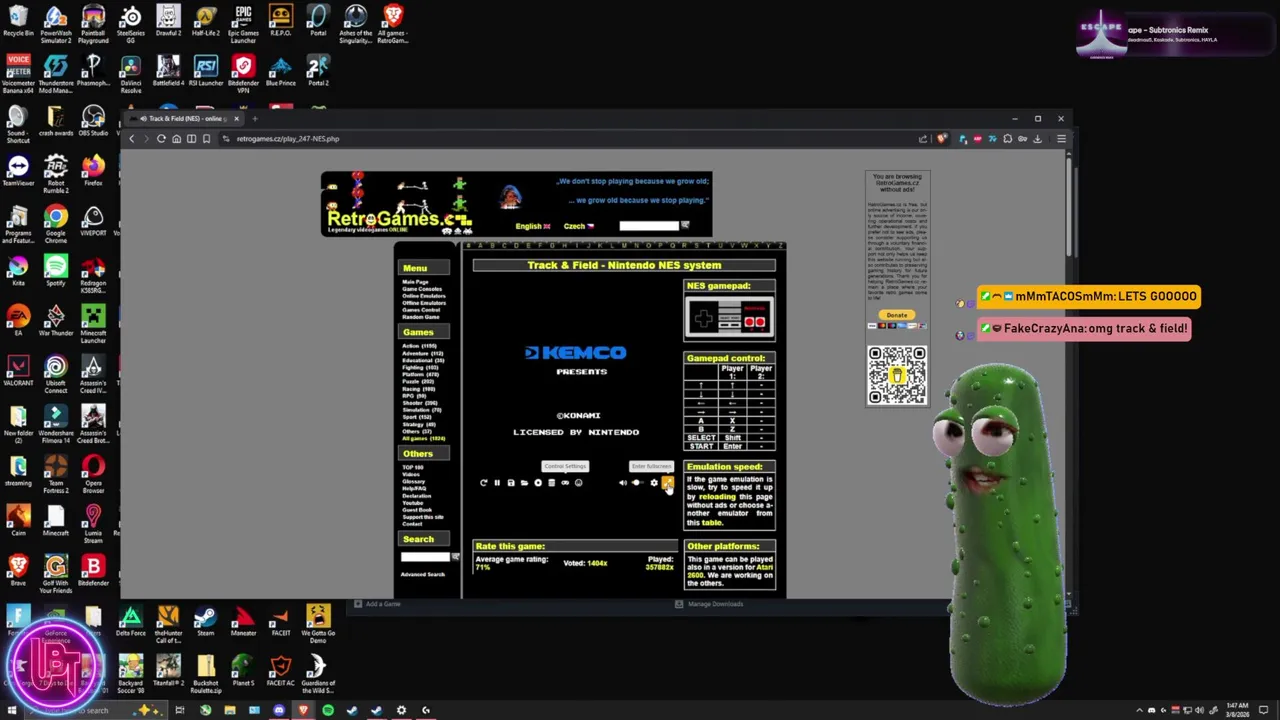Open Add a Game in the bottom bar
1280x720 pixels.
coord(378,604)
